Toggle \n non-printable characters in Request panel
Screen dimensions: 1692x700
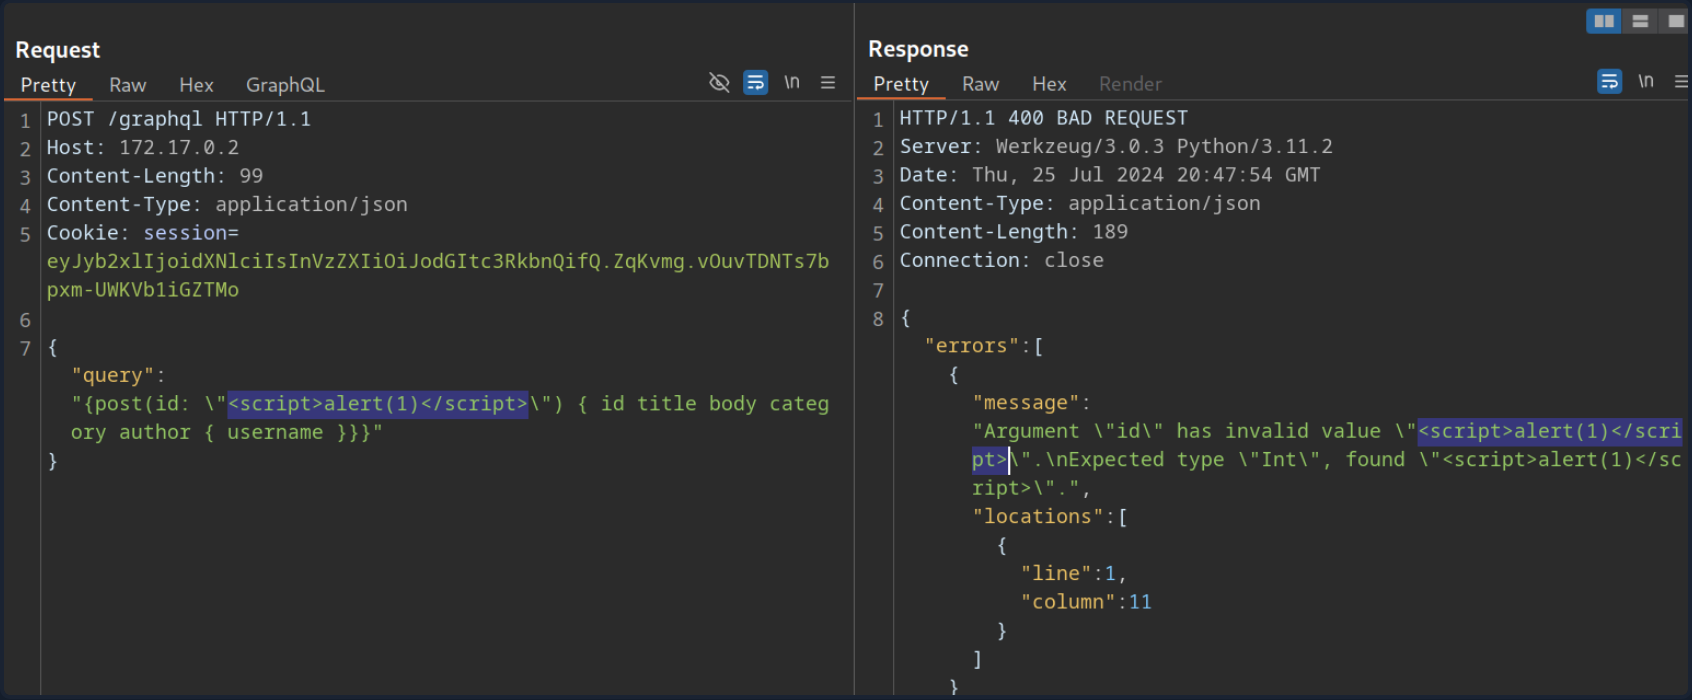(x=792, y=82)
